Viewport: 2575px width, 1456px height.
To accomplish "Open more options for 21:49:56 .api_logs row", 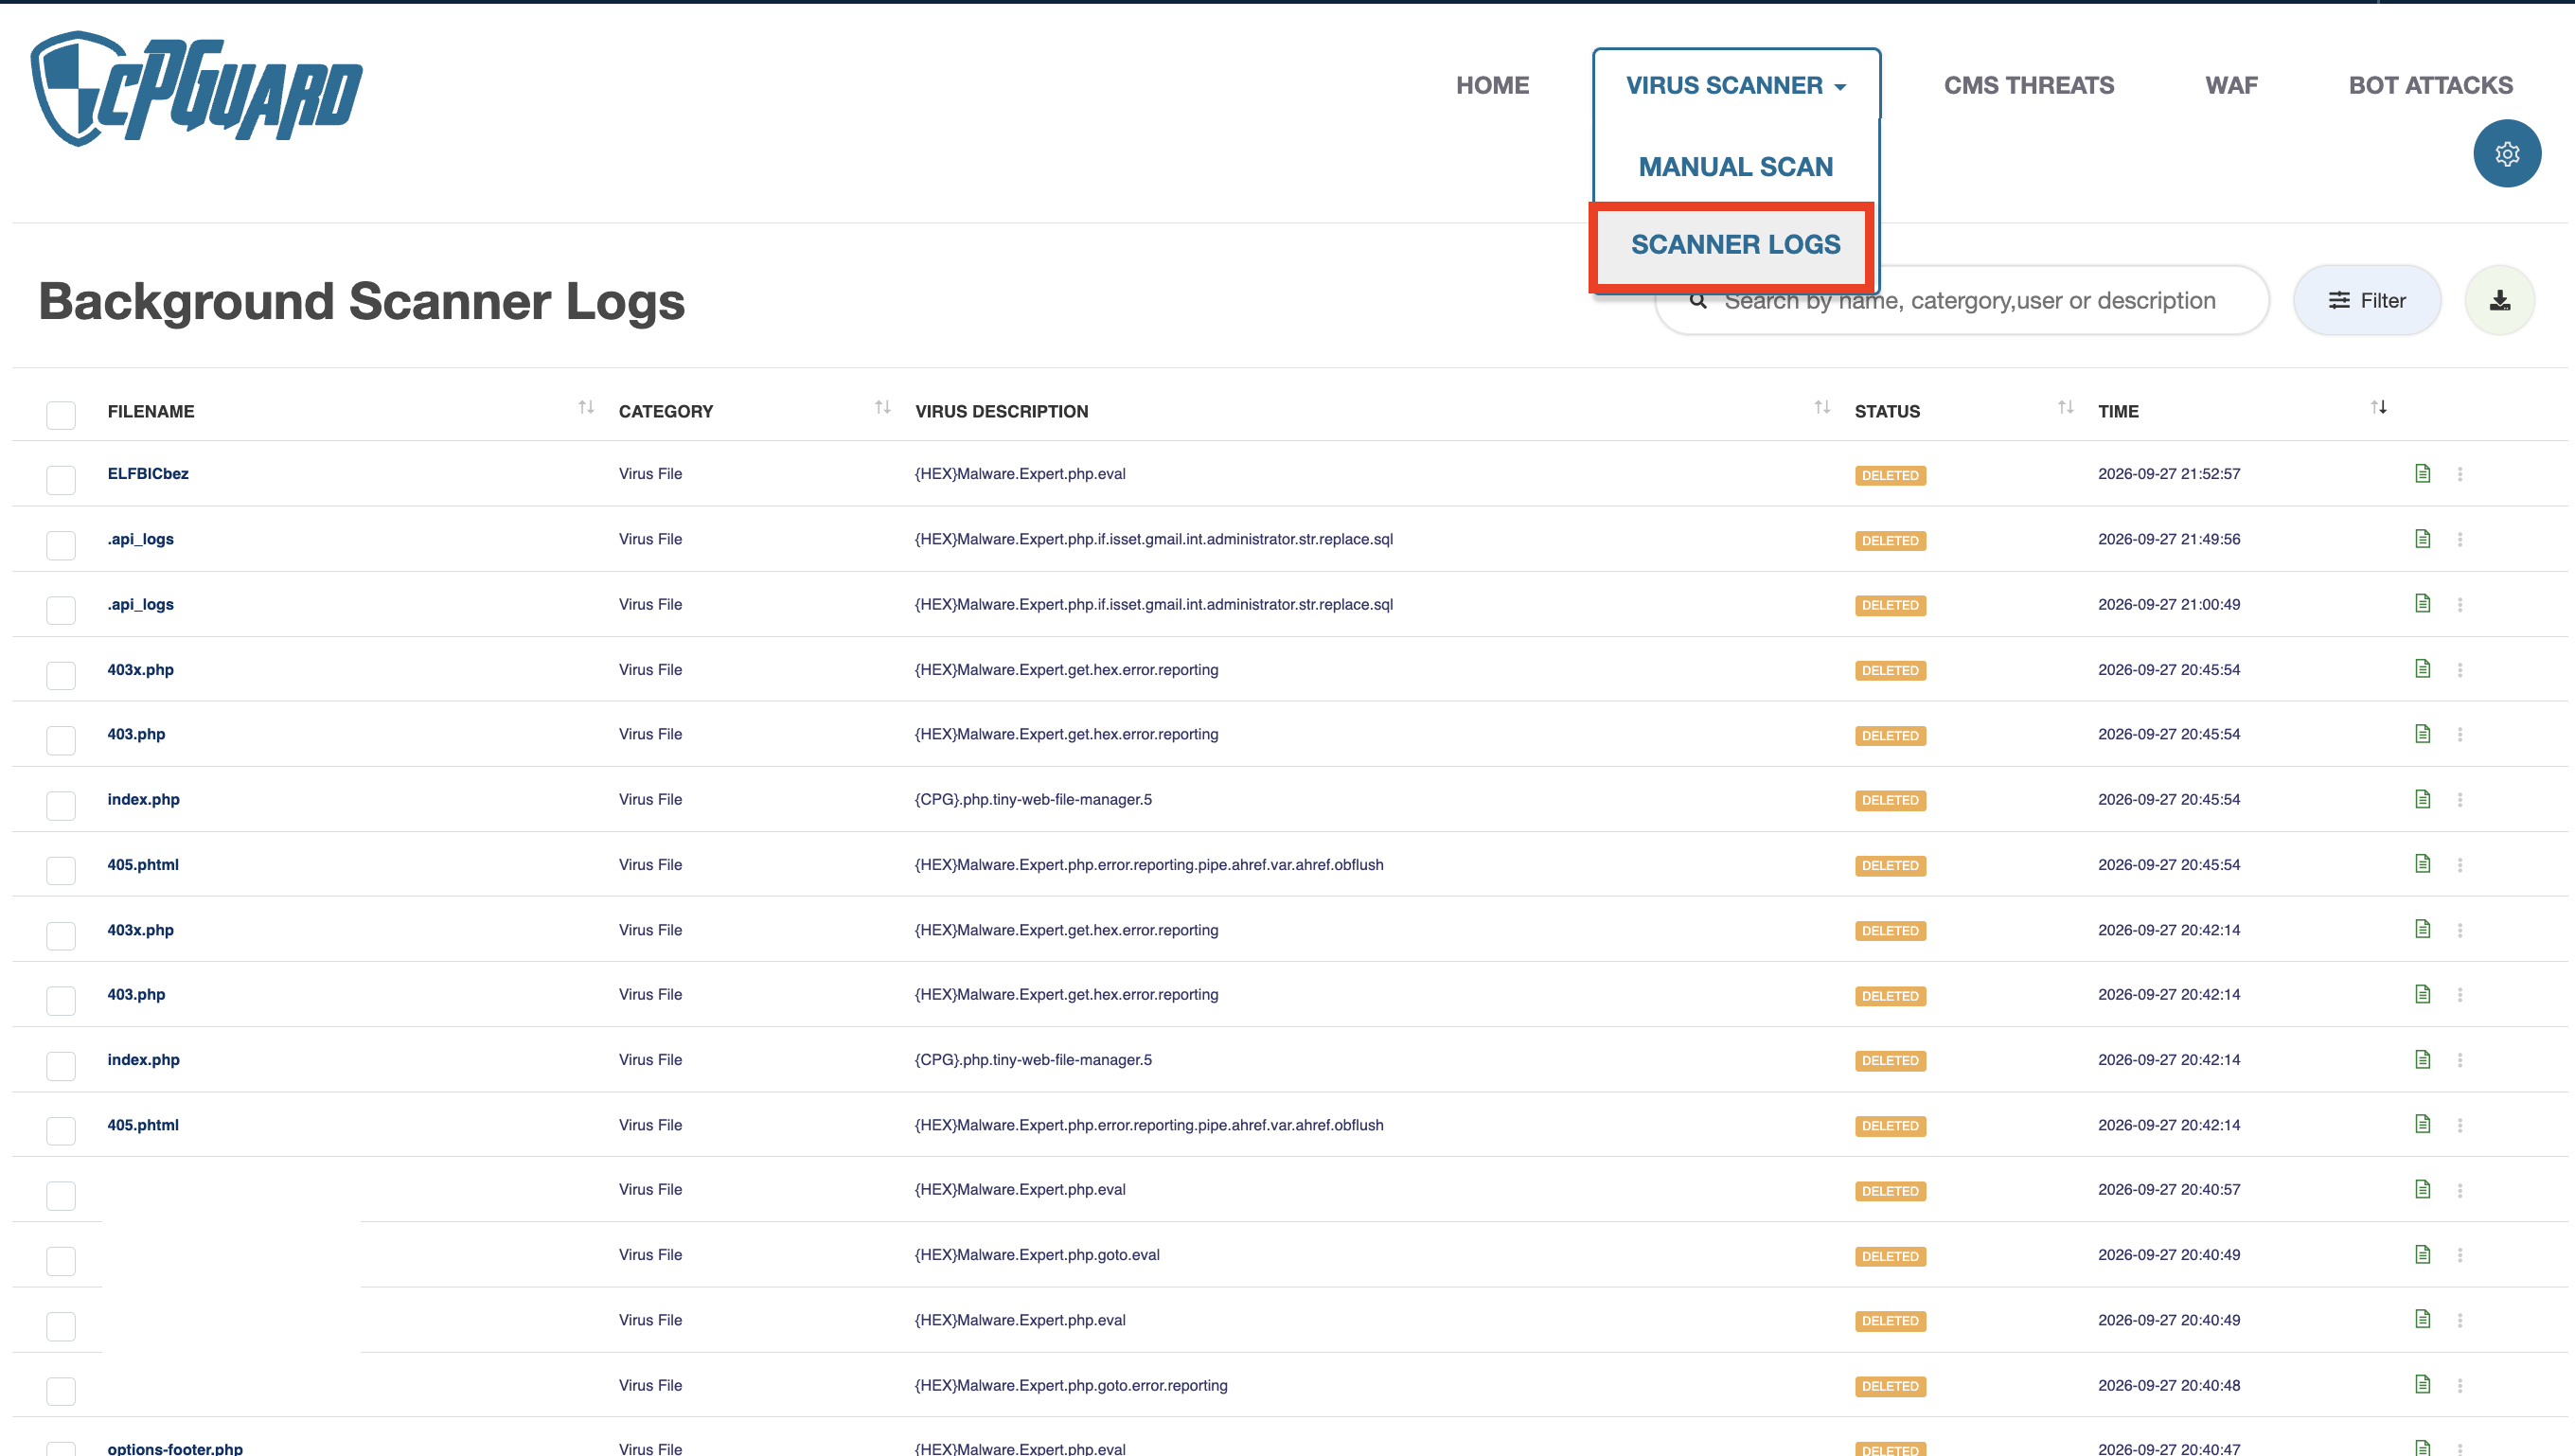I will pyautogui.click(x=2460, y=539).
